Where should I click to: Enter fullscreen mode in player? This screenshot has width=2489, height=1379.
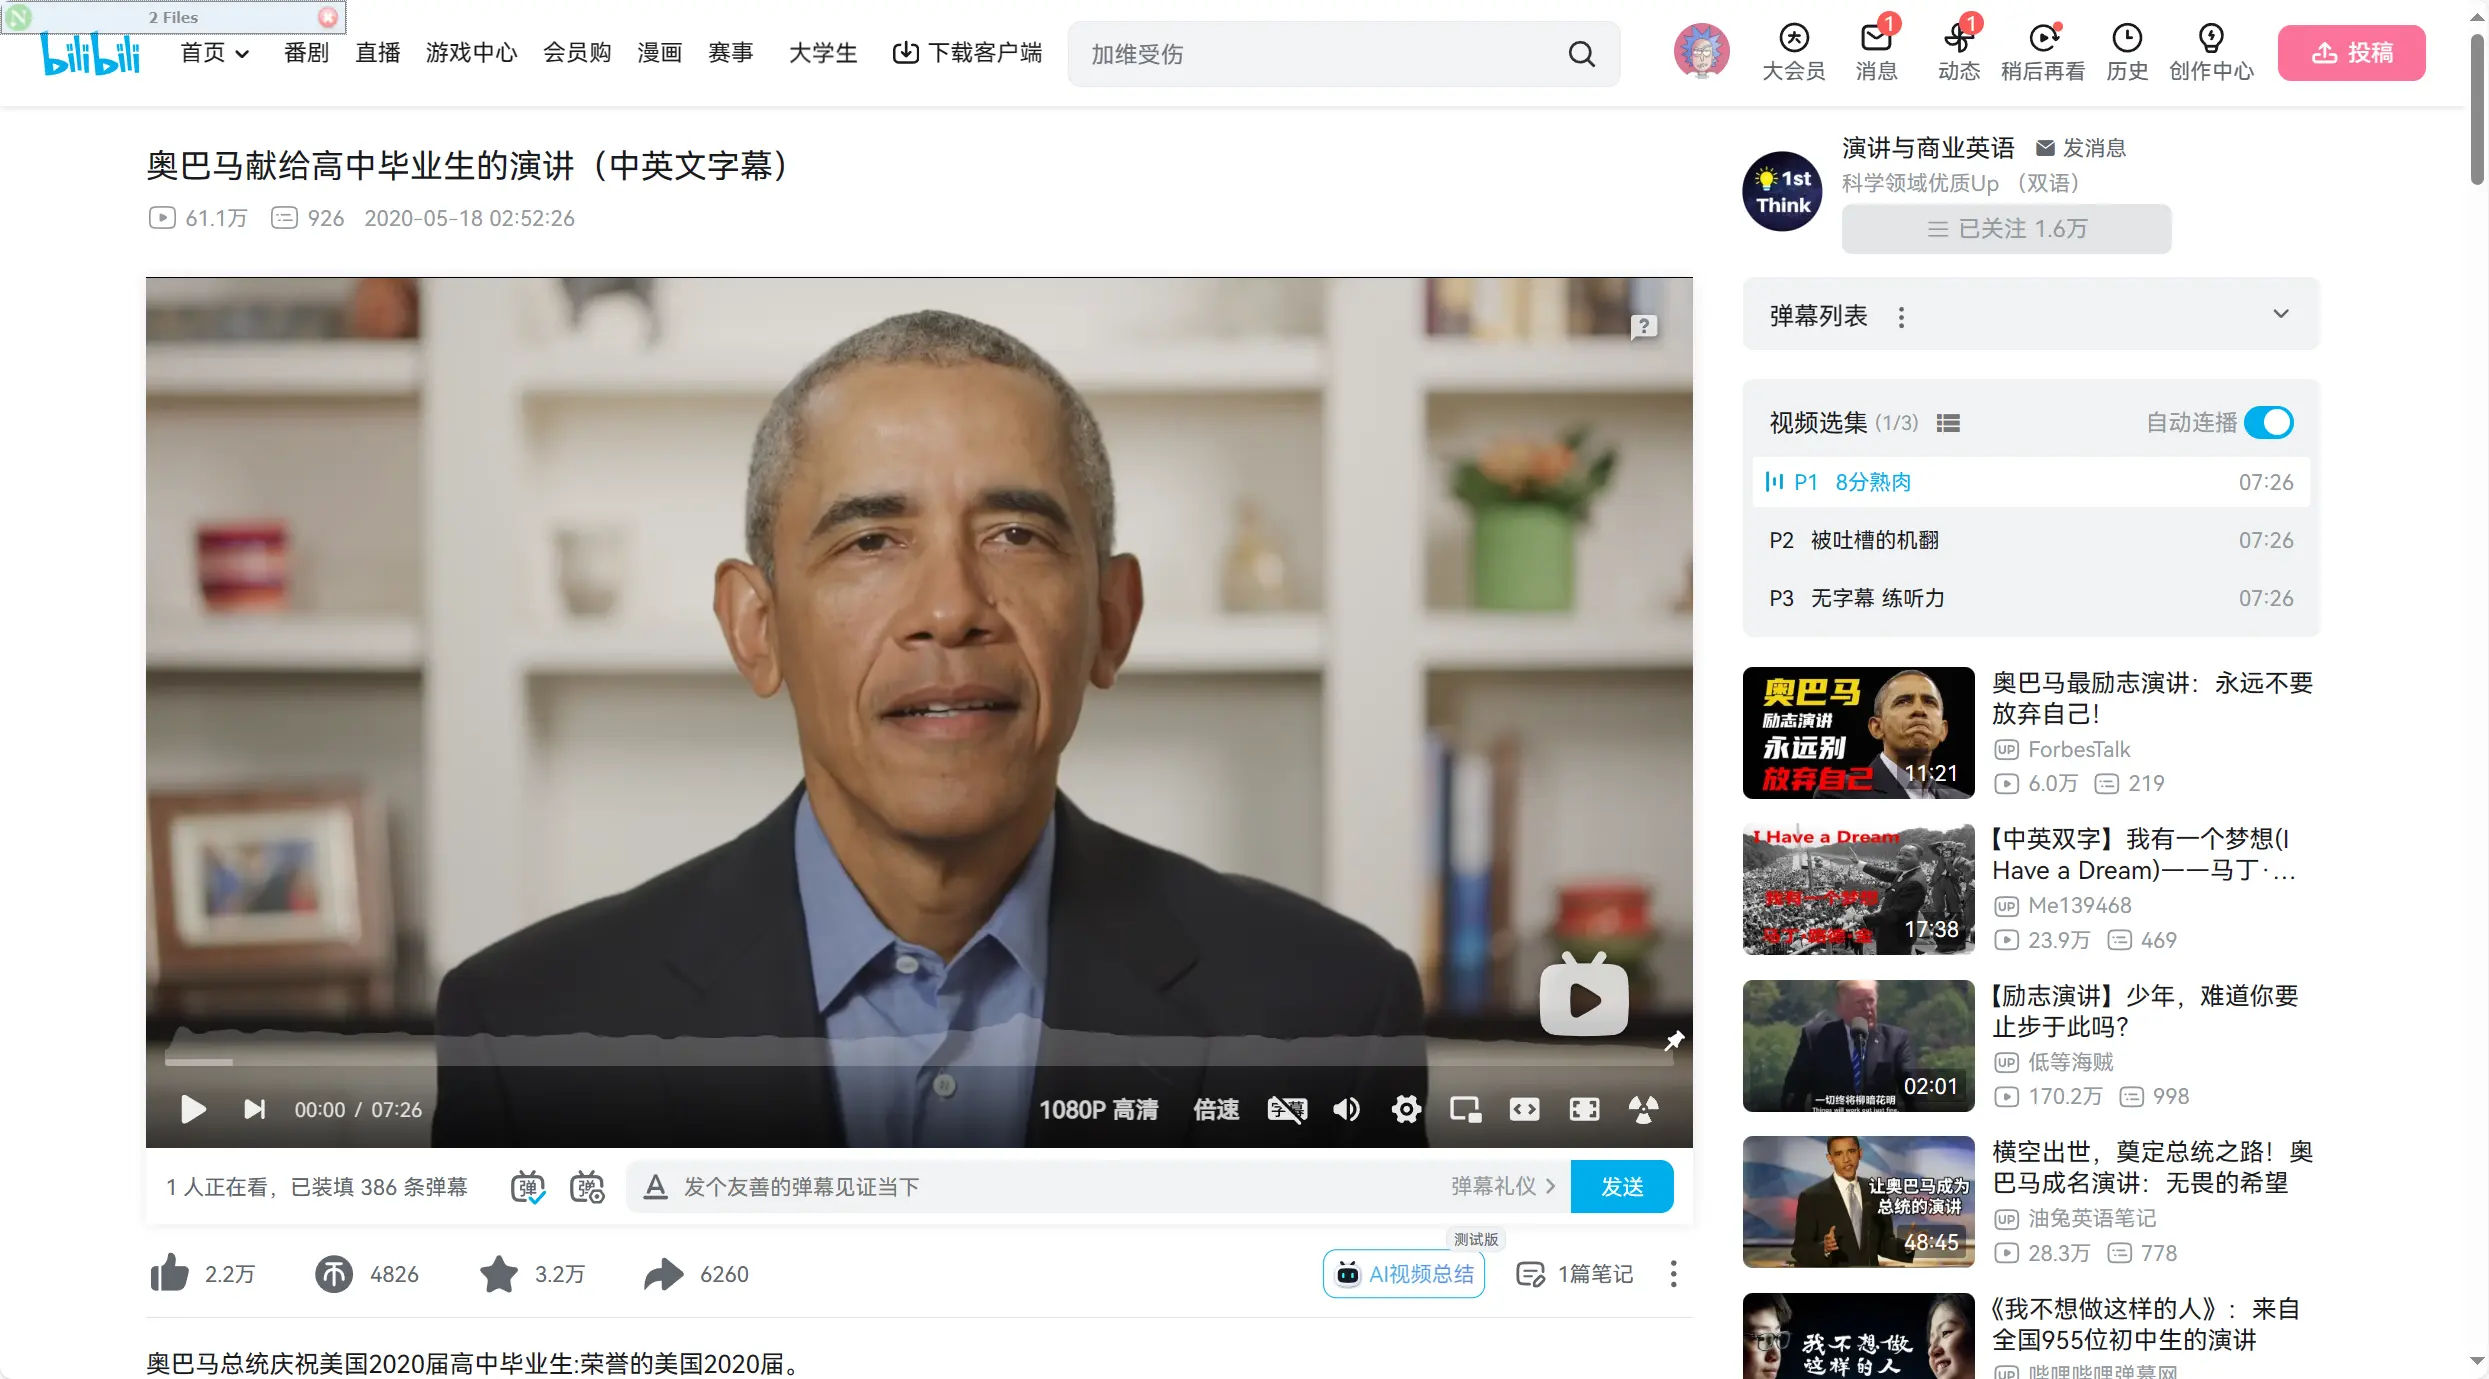1584,1109
